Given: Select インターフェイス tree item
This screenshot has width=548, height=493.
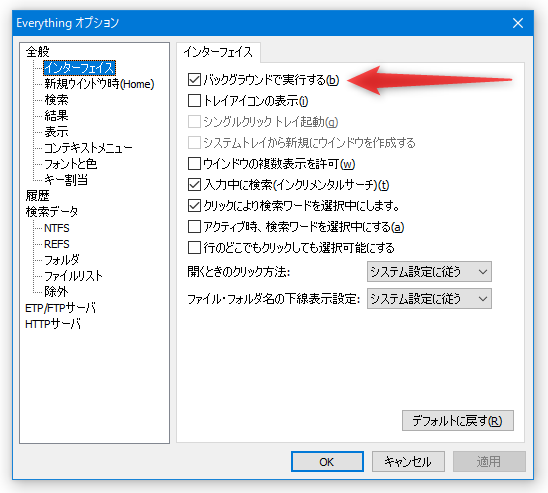Looking at the screenshot, I should [79, 68].
